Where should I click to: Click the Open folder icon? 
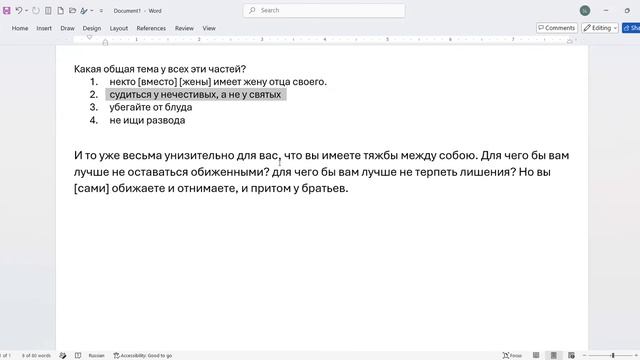(72, 11)
